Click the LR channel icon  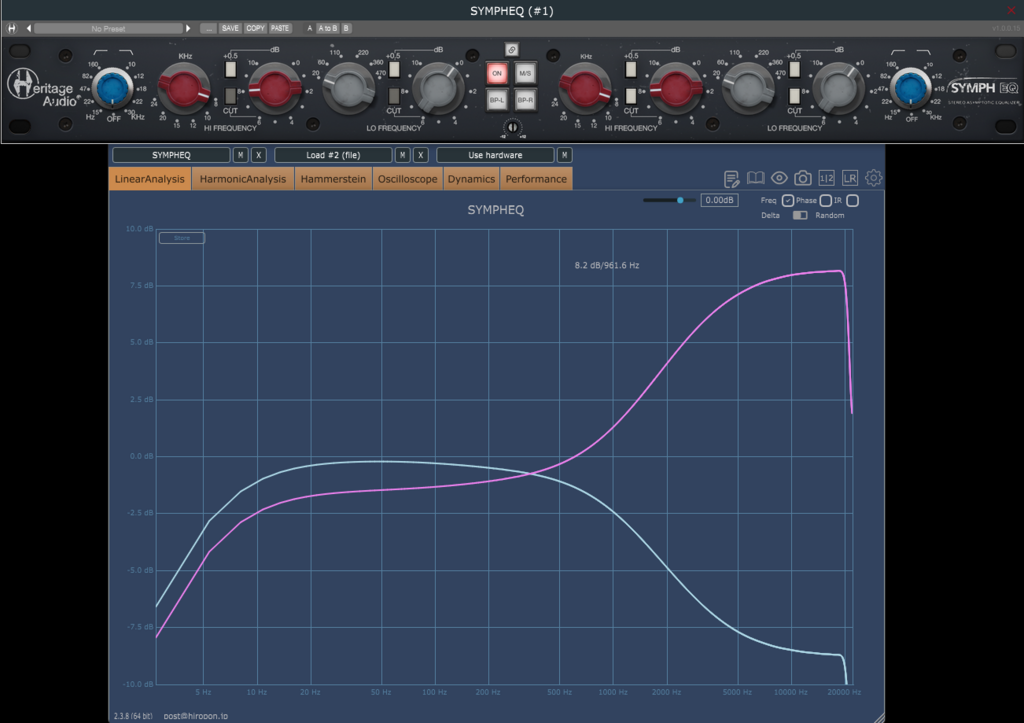coord(850,178)
